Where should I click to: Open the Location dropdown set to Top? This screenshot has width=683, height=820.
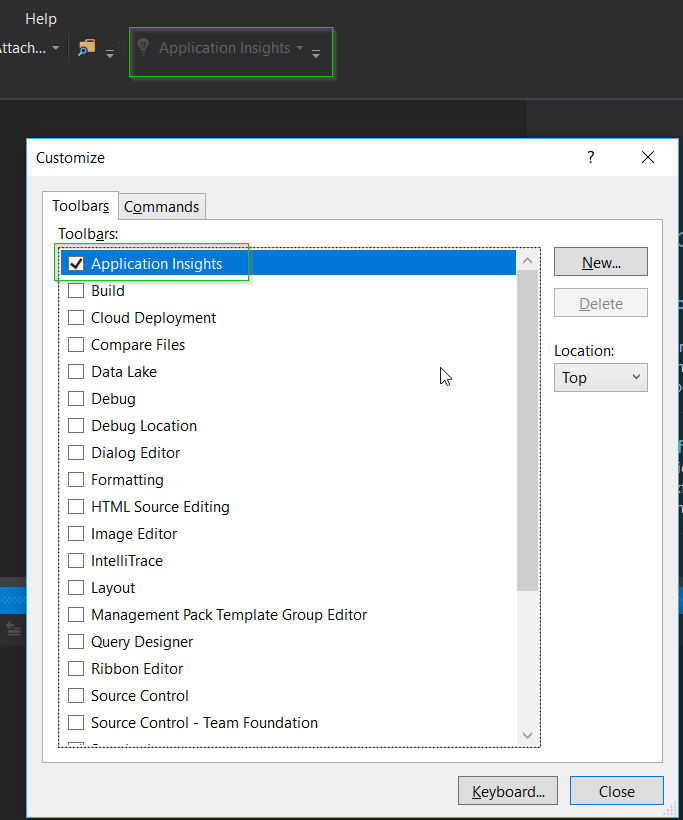click(x=600, y=378)
